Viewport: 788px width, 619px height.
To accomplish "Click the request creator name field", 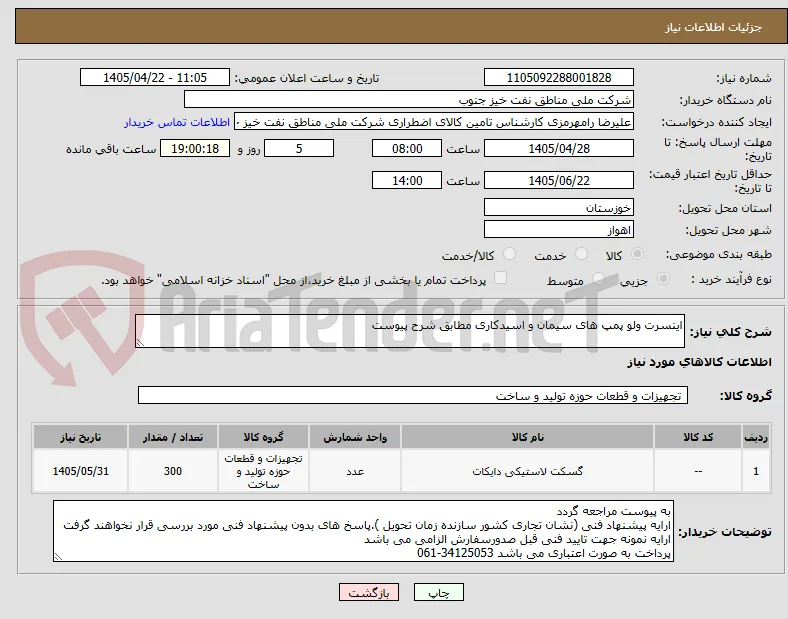I will [x=434, y=122].
